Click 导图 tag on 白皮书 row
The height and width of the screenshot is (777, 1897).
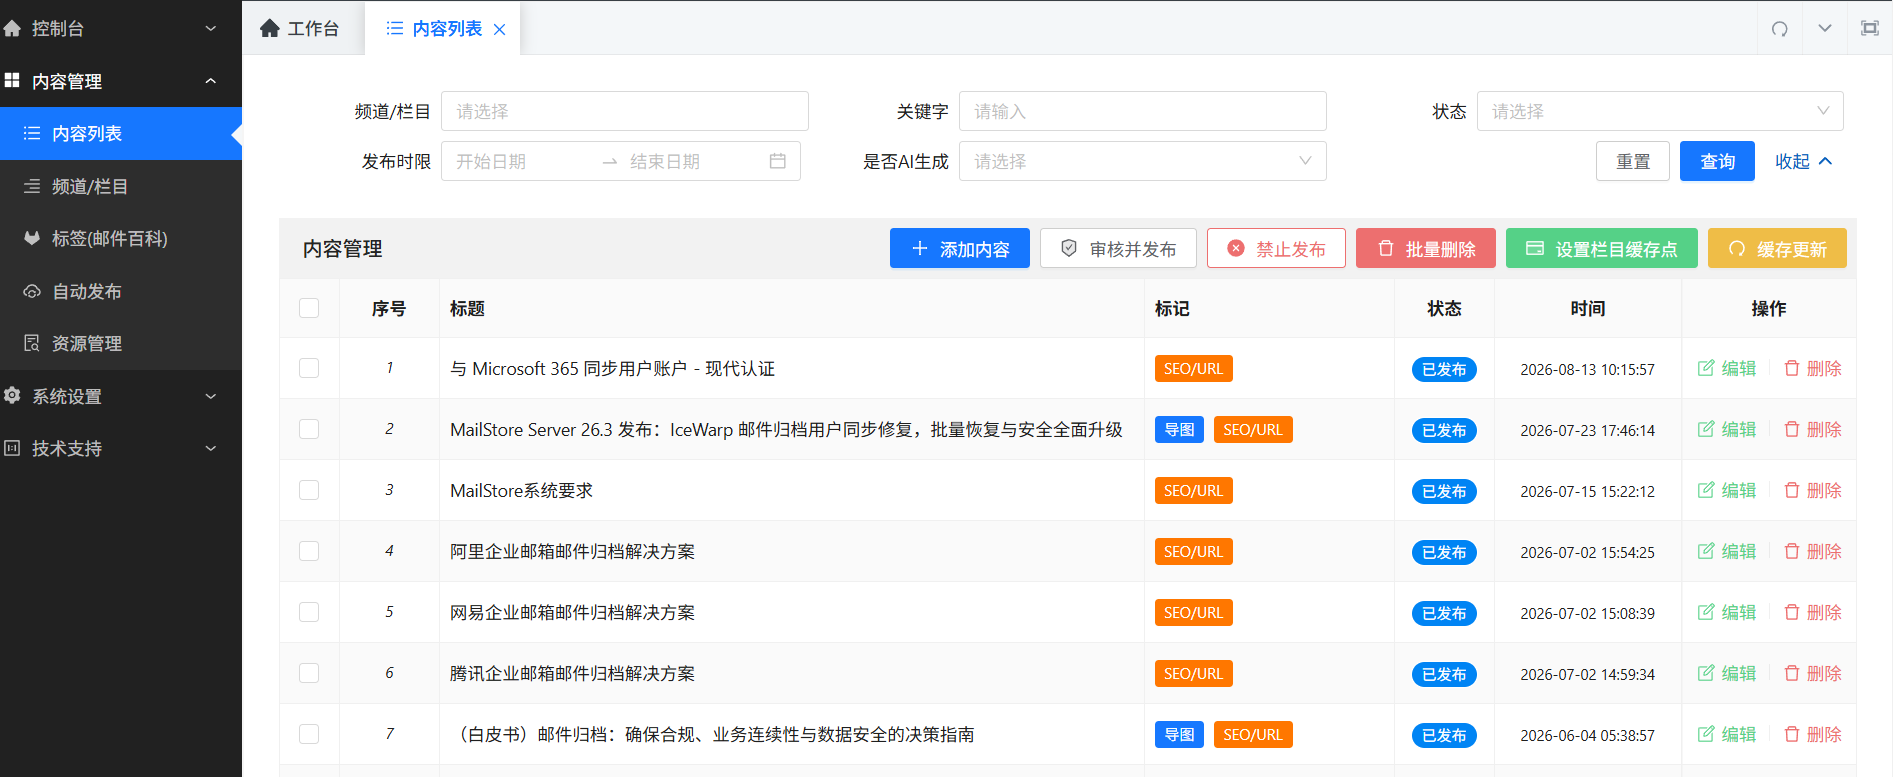point(1179,734)
